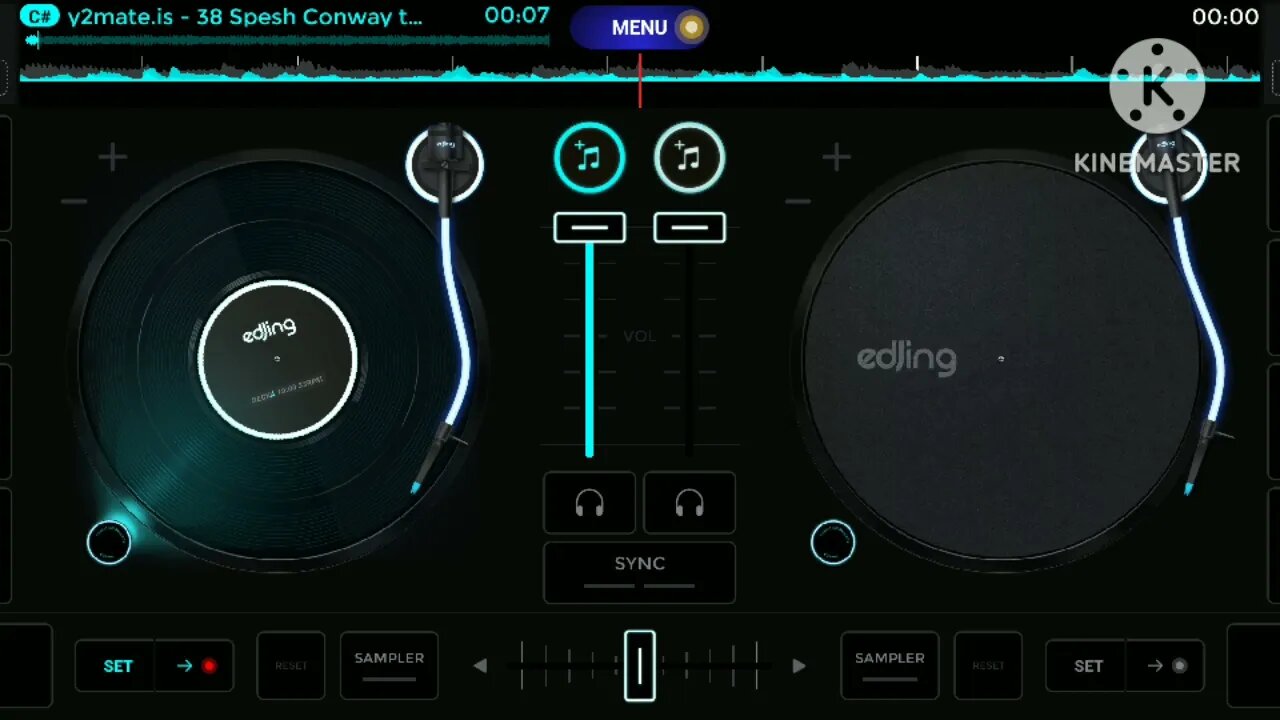
Task: Click left tonearm pivot head
Action: [x=445, y=163]
